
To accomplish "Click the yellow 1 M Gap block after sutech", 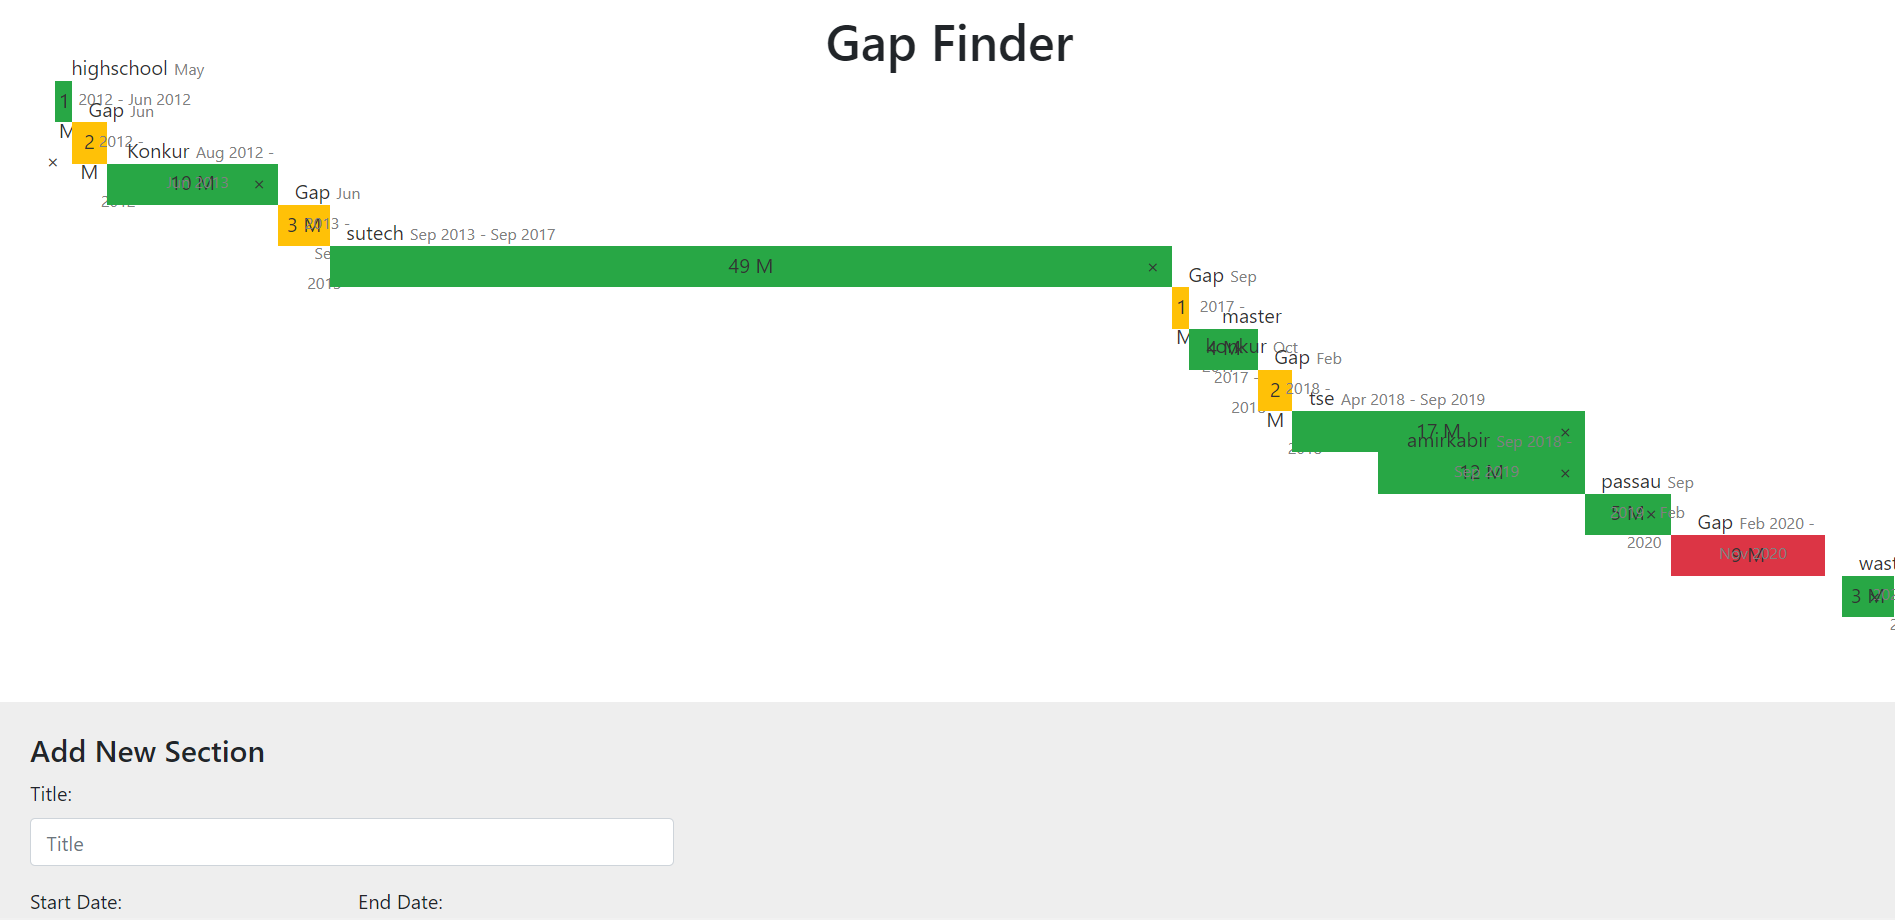I will [1180, 310].
